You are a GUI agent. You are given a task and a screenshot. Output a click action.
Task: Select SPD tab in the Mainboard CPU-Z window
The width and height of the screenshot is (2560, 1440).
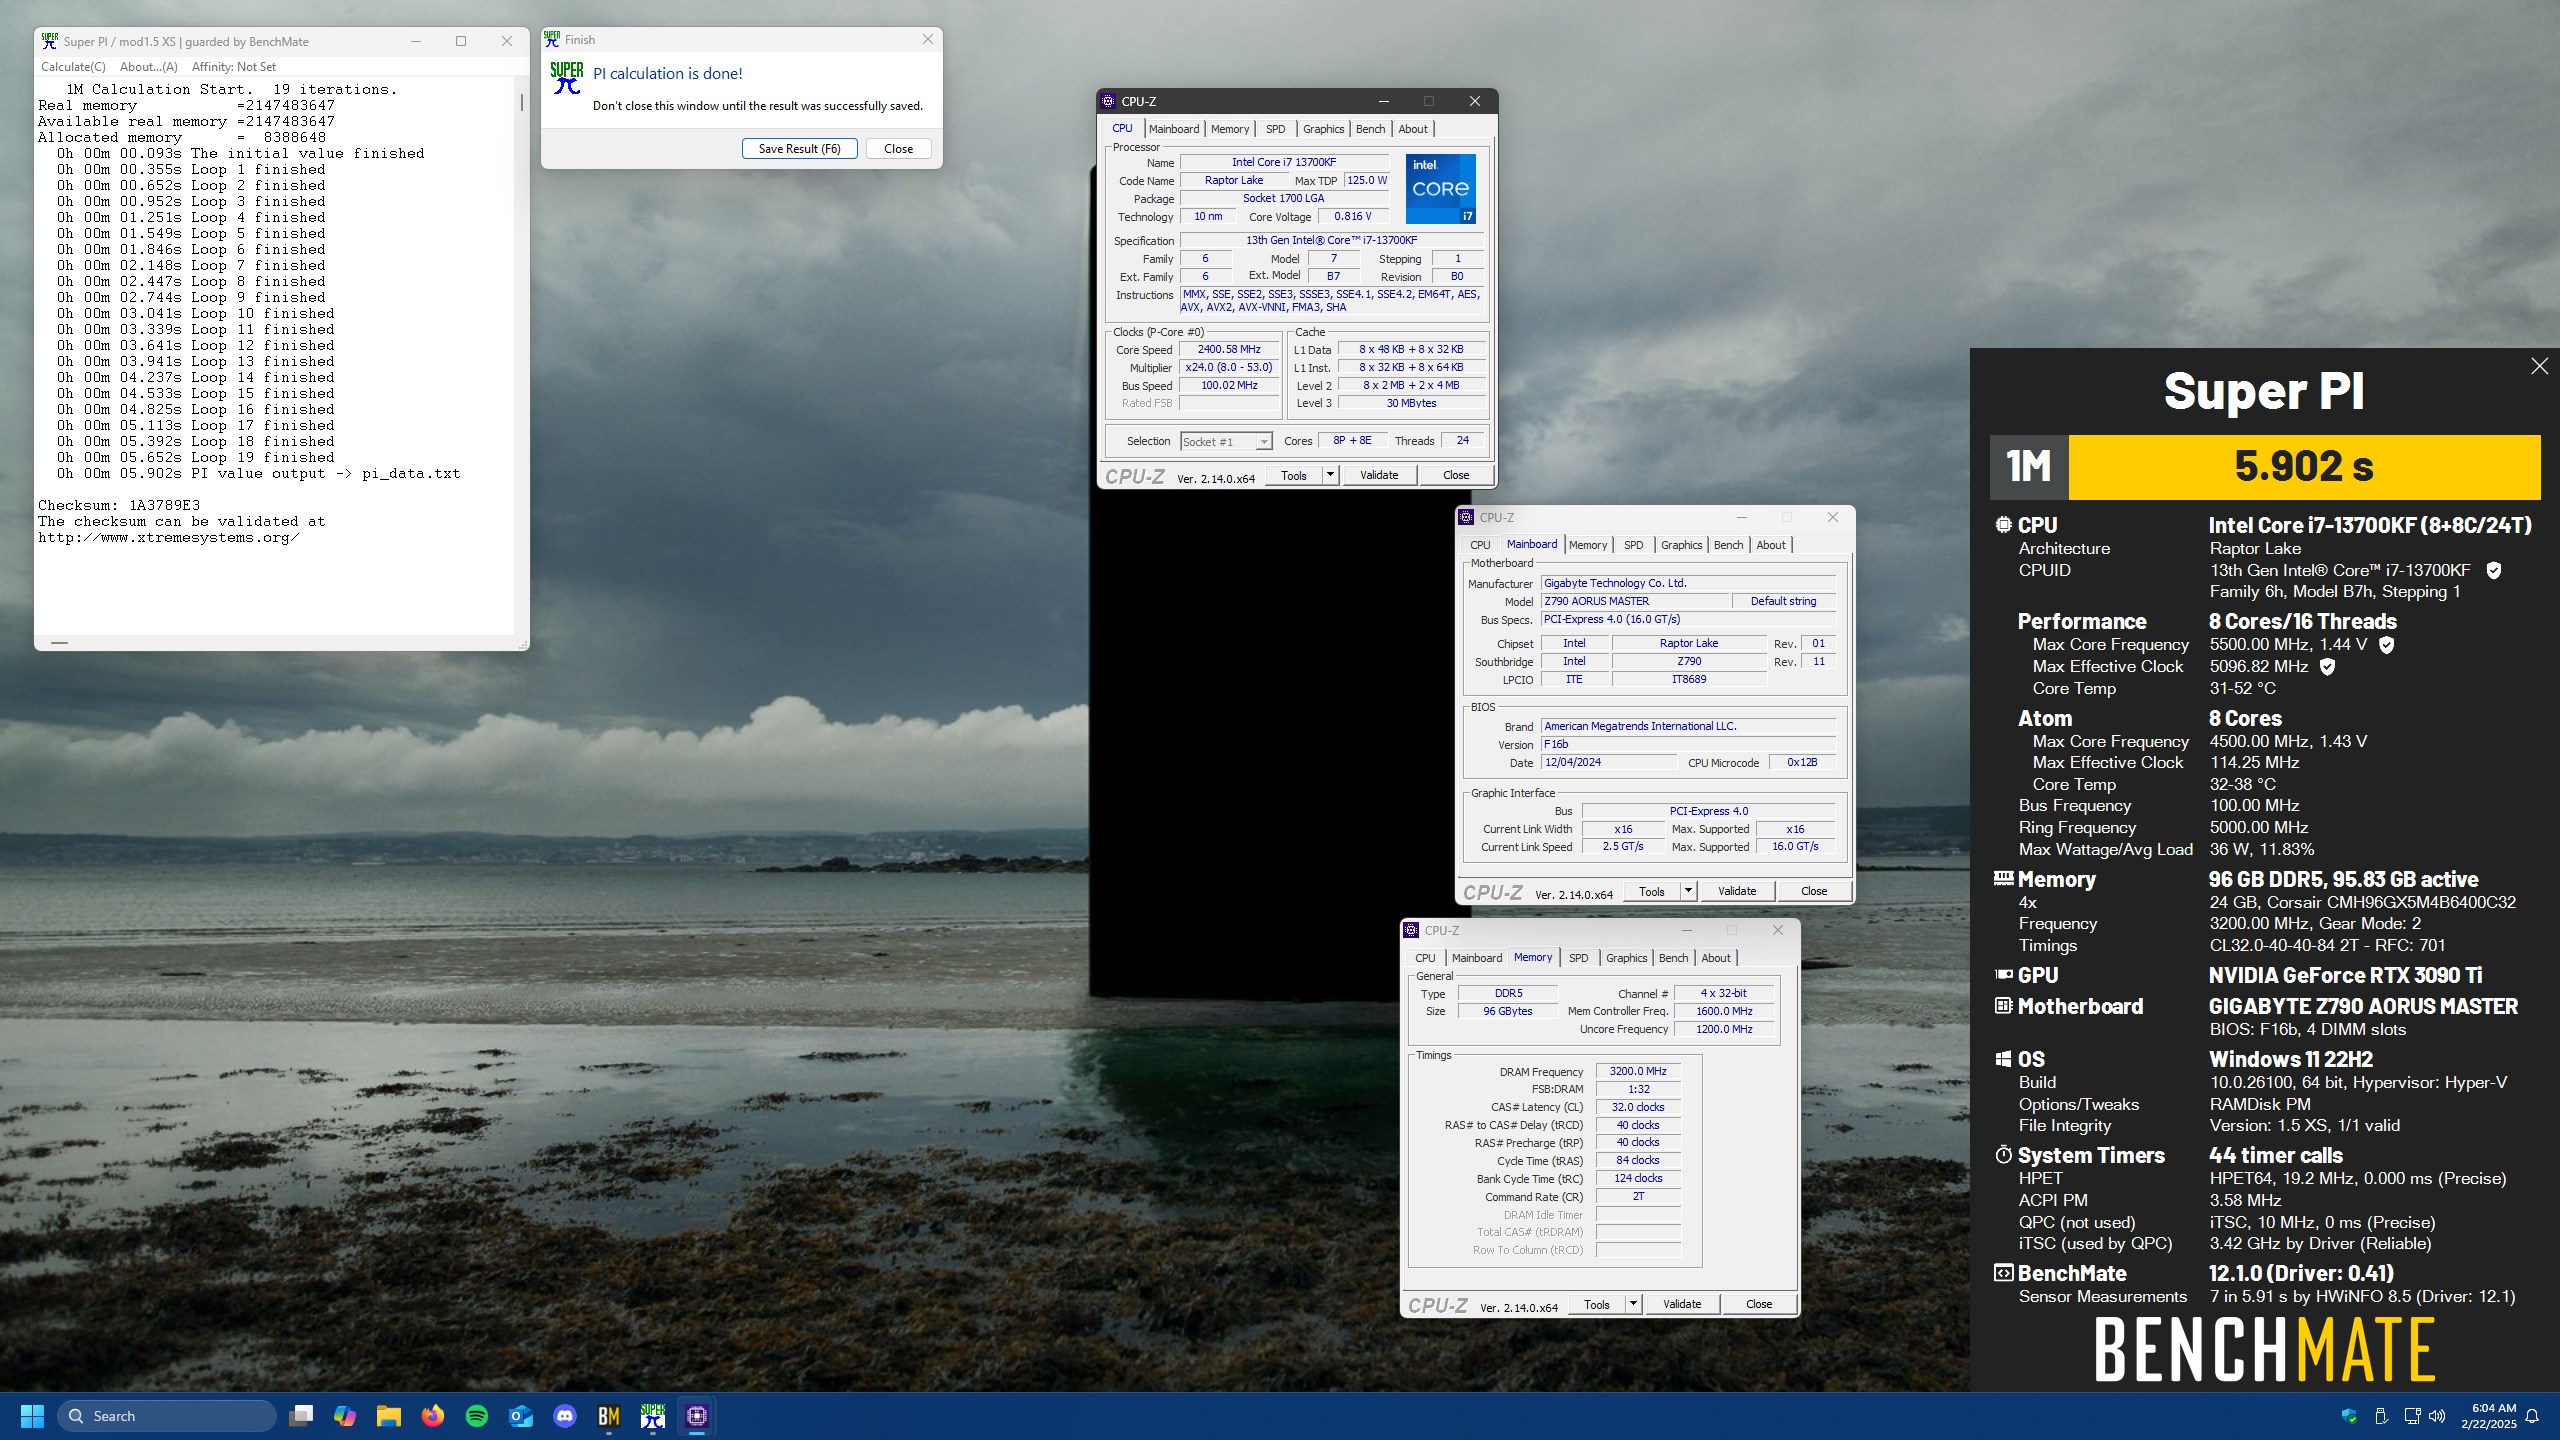[1633, 545]
